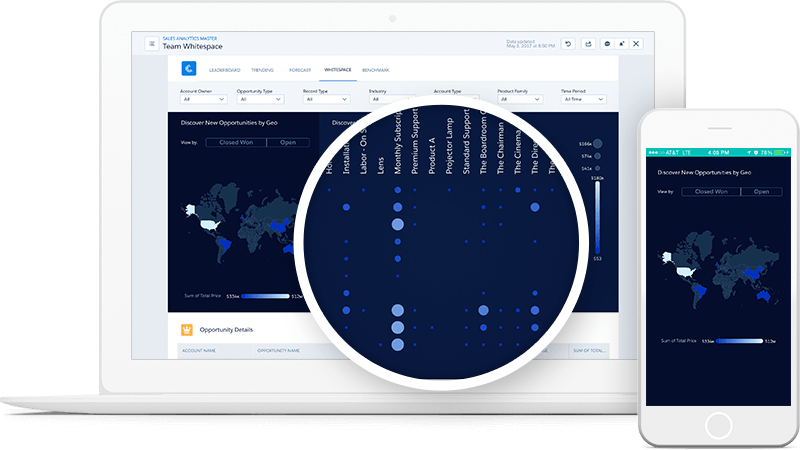Image resolution: width=800 pixels, height=450 pixels.
Task: Select Open view button on phone screen
Action: pos(761,190)
